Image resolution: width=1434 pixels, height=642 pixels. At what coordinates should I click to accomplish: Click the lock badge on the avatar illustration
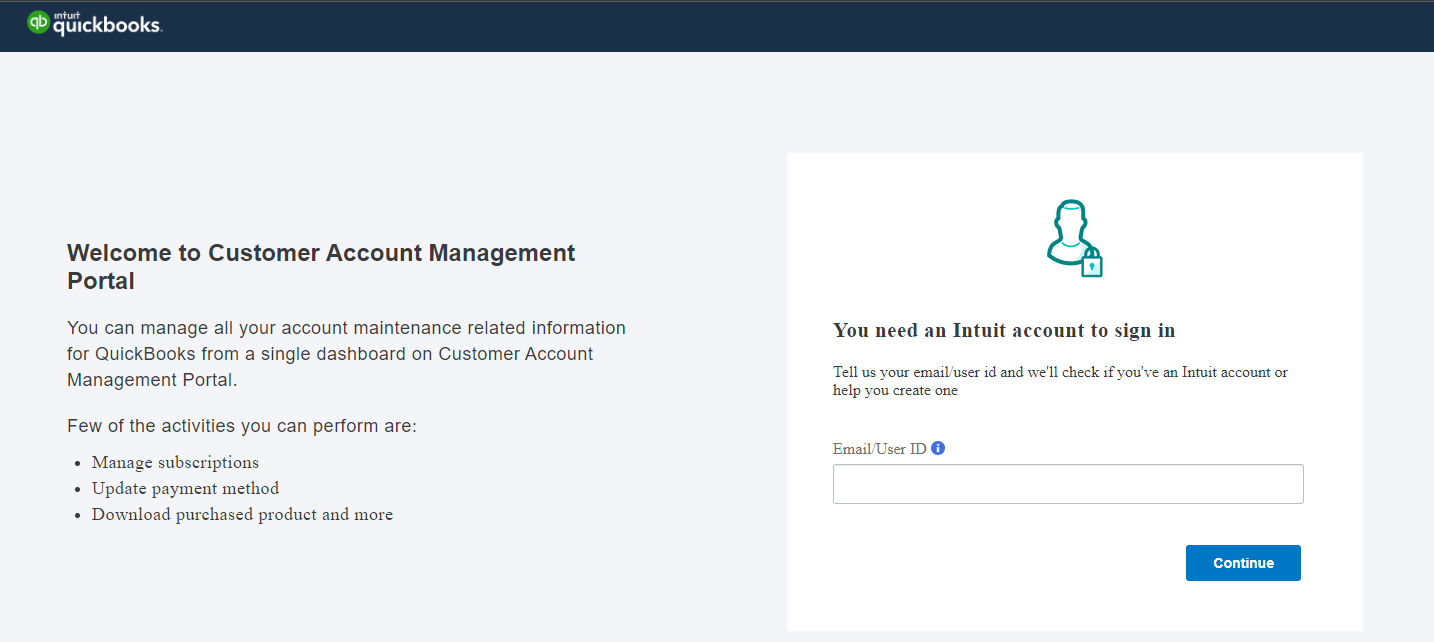(x=1093, y=265)
